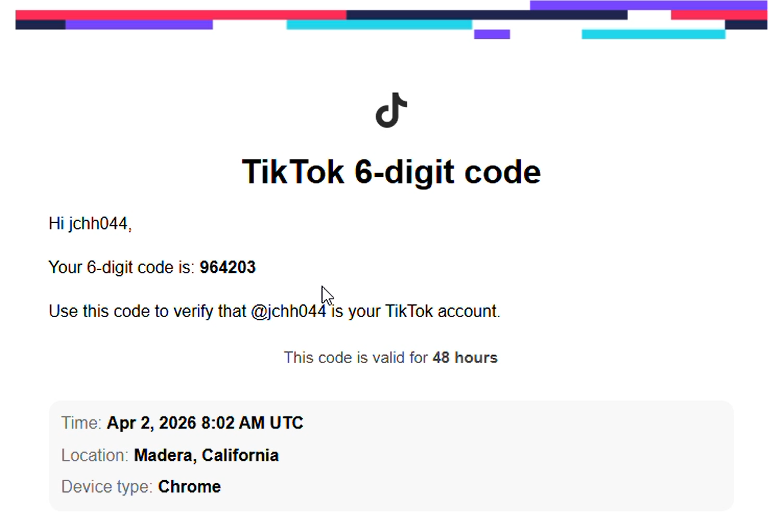Click the purple banner stripe on the left
This screenshot has width=771, height=515.
click(x=138, y=24)
